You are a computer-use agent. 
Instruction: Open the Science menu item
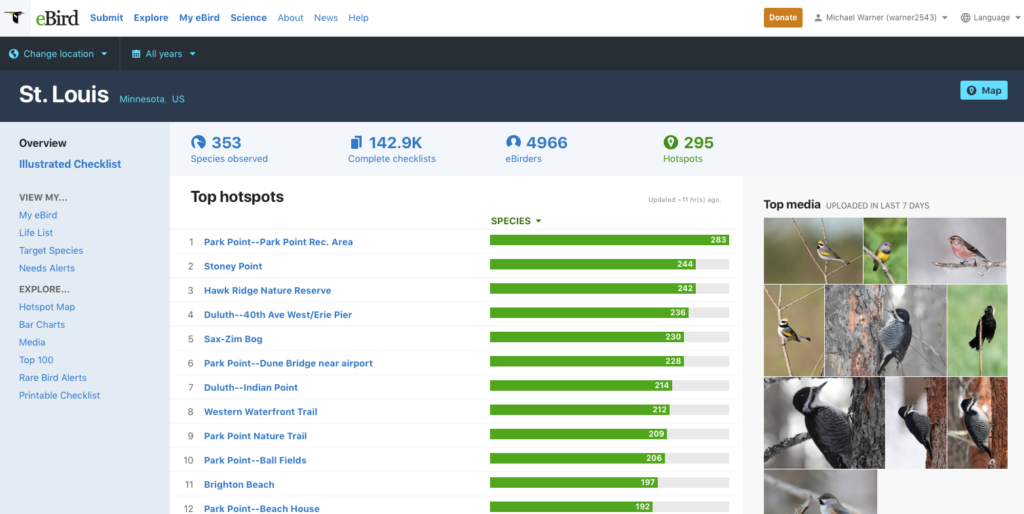coord(248,18)
